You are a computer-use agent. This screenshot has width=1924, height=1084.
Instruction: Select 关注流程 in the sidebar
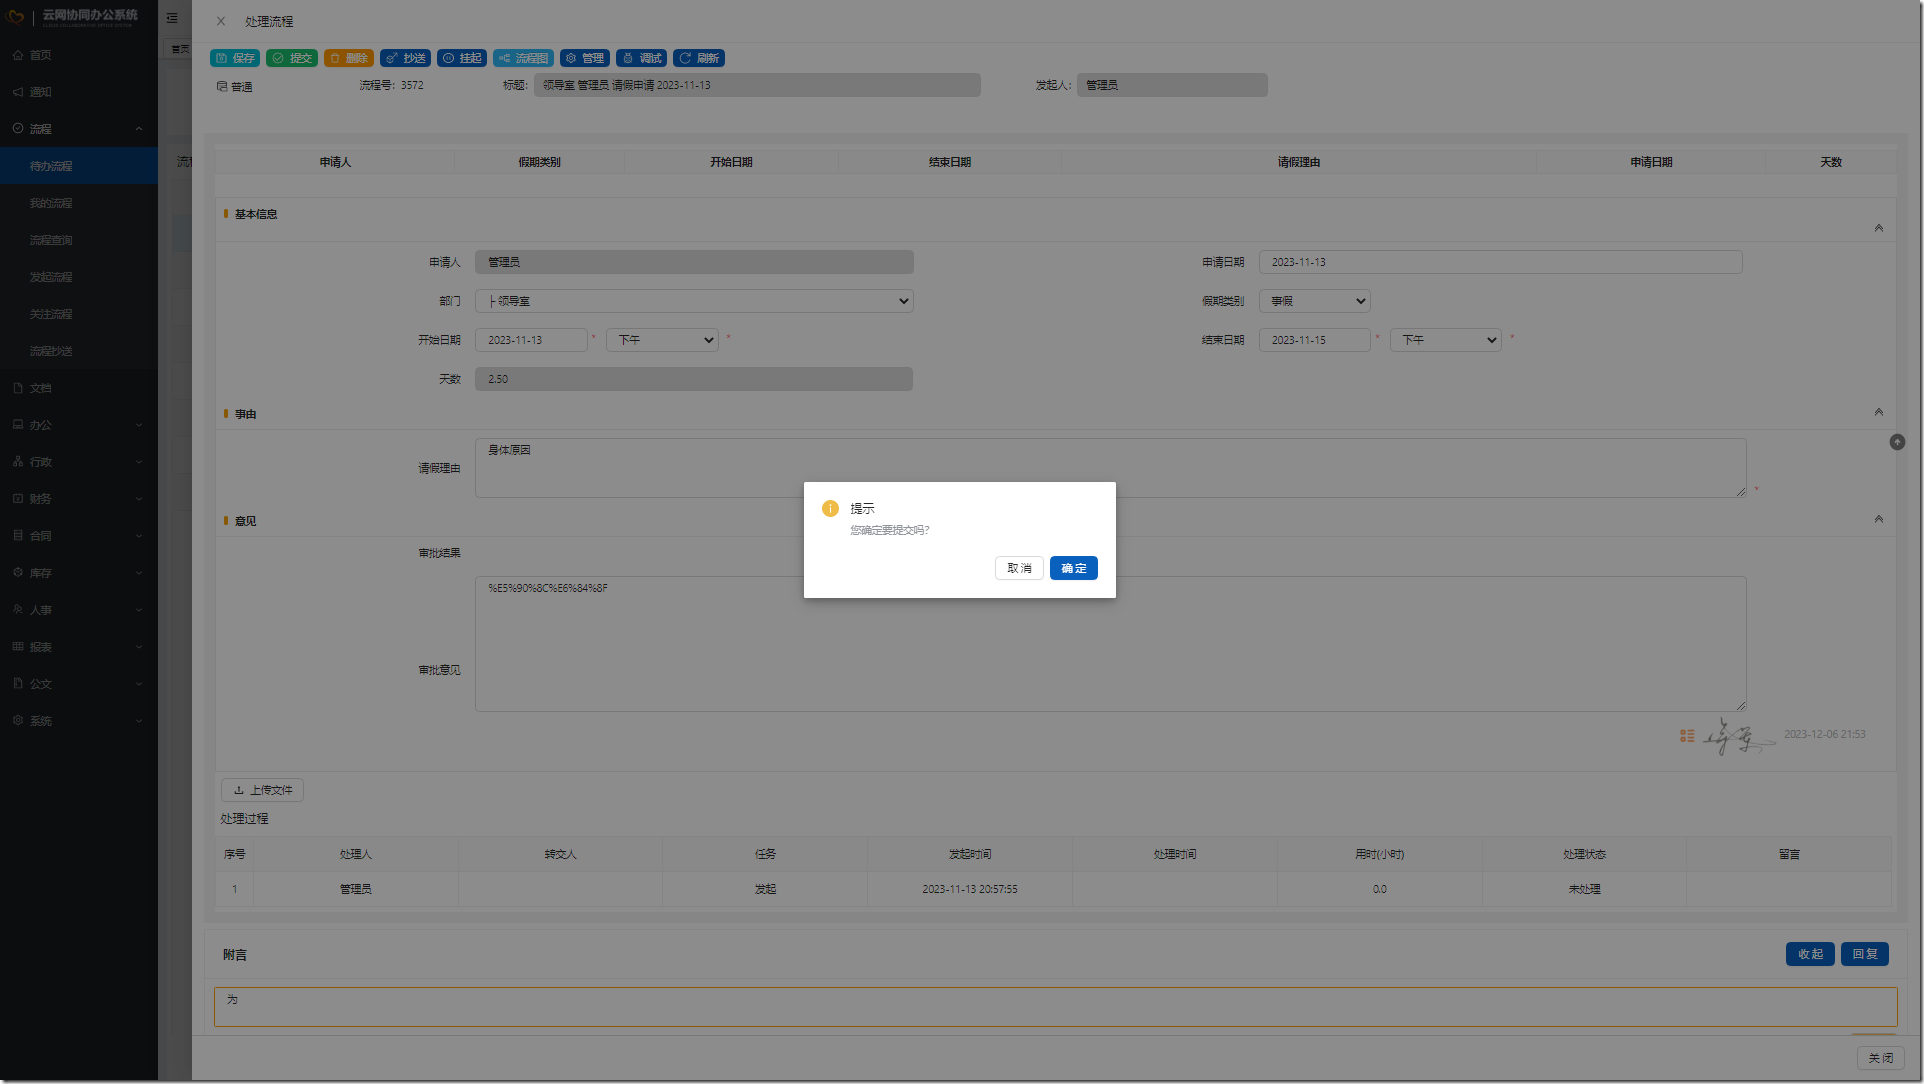pos(79,314)
